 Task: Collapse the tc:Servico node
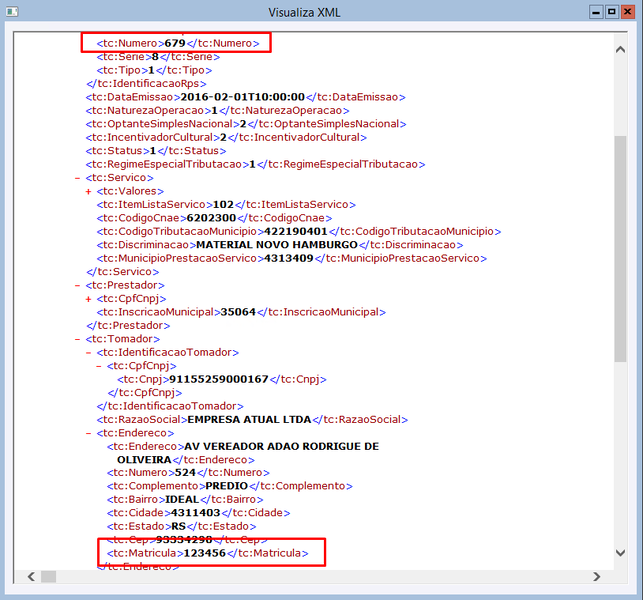77,178
